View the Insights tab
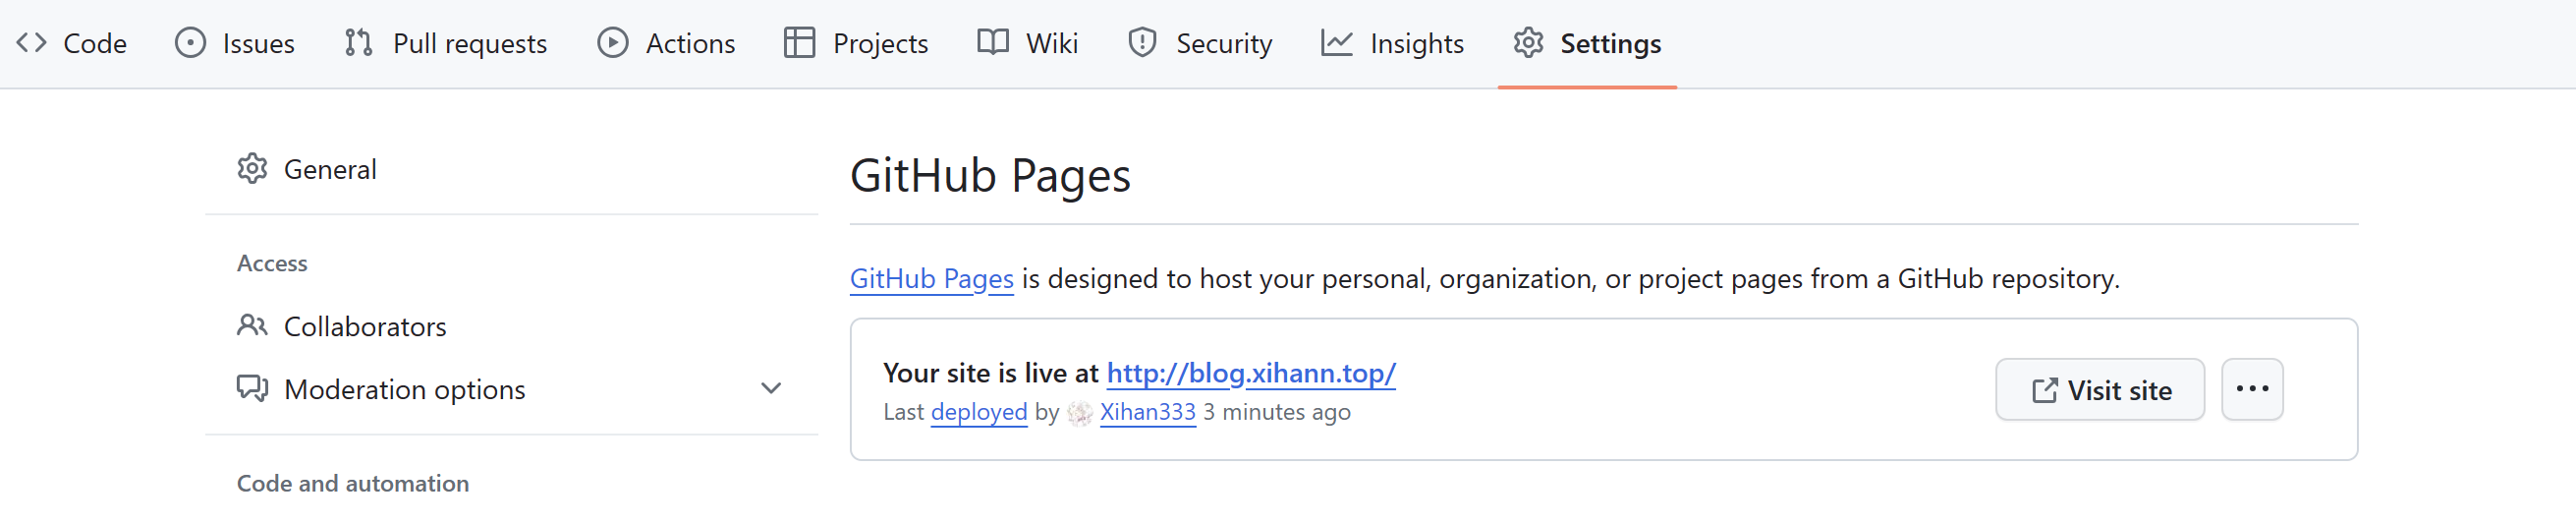This screenshot has width=2576, height=524. [x=1392, y=43]
